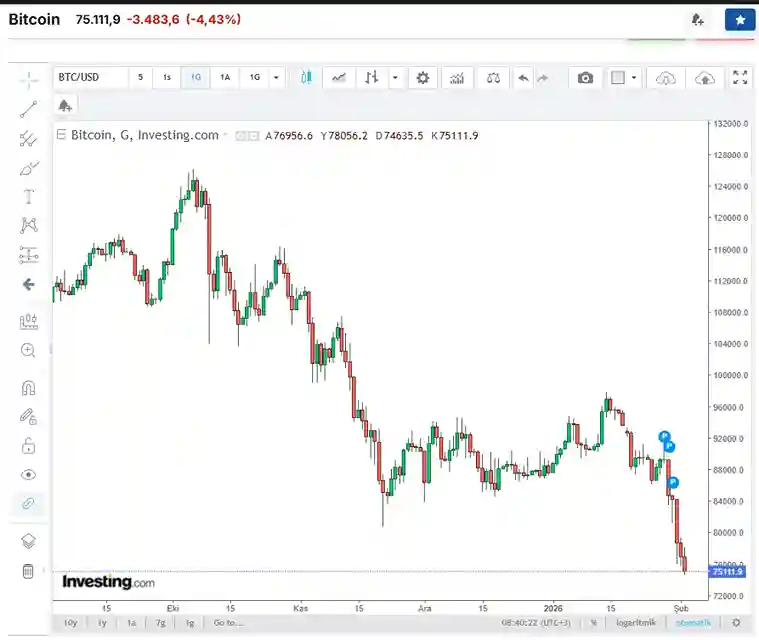Screen dimensions: 759x640
Task: Toggle the percent scale
Action: [x=593, y=623]
